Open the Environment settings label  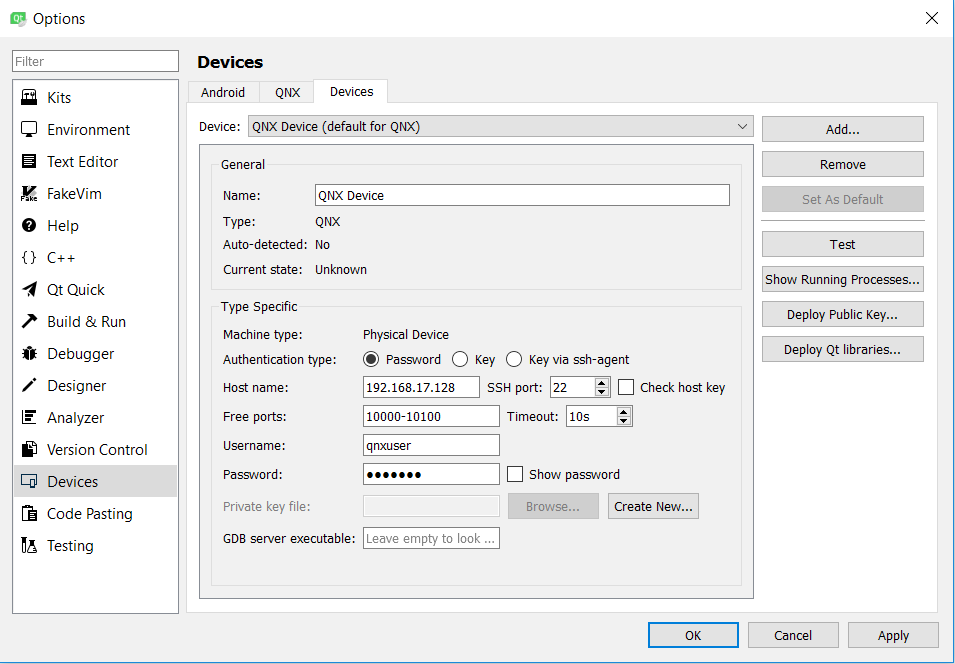coord(88,130)
